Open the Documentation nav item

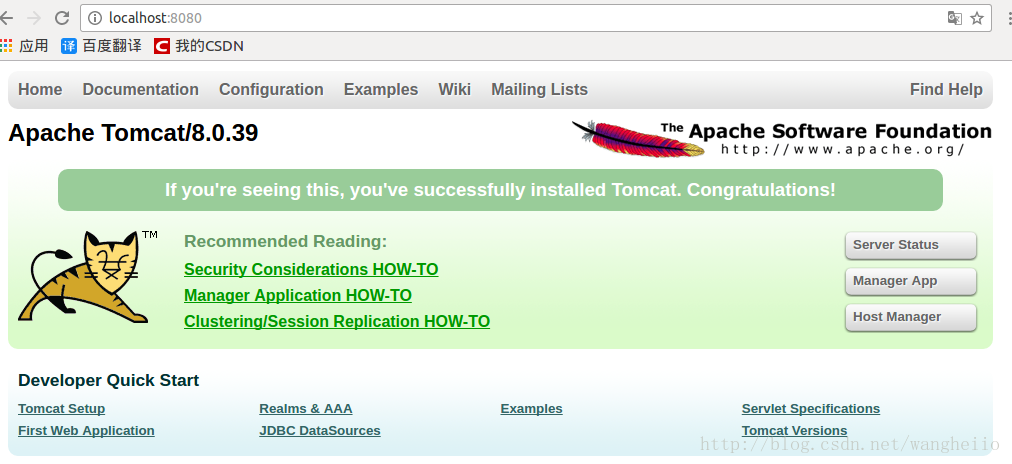coord(141,90)
